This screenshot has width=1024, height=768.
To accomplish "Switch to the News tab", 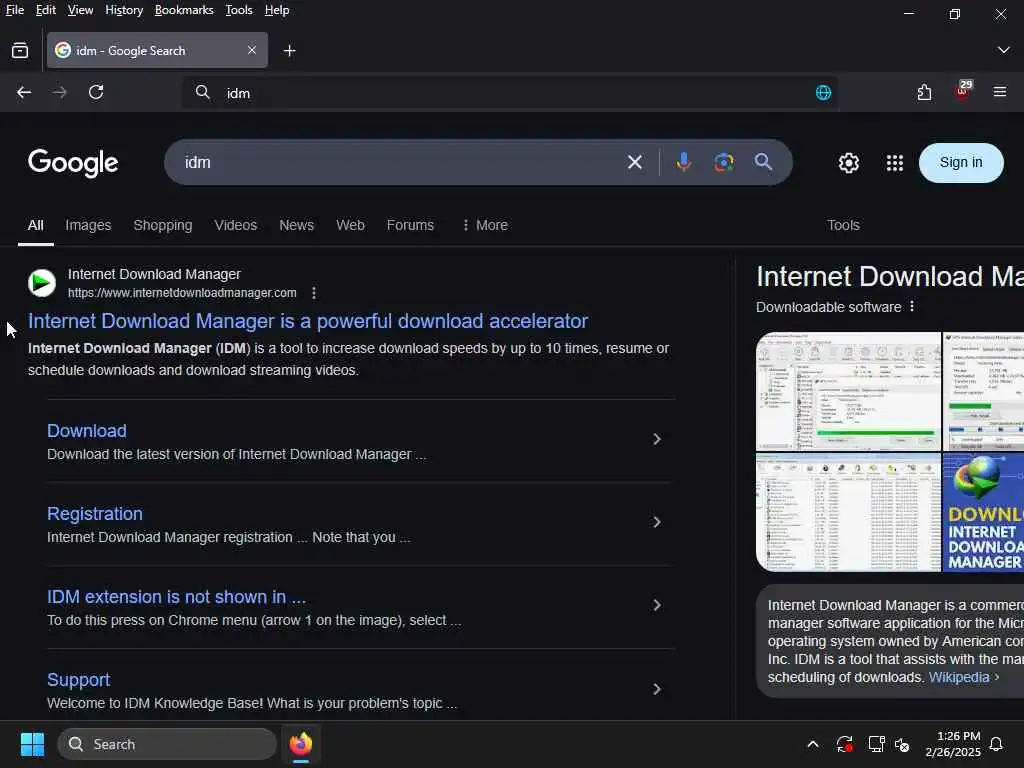I will pos(296,225).
